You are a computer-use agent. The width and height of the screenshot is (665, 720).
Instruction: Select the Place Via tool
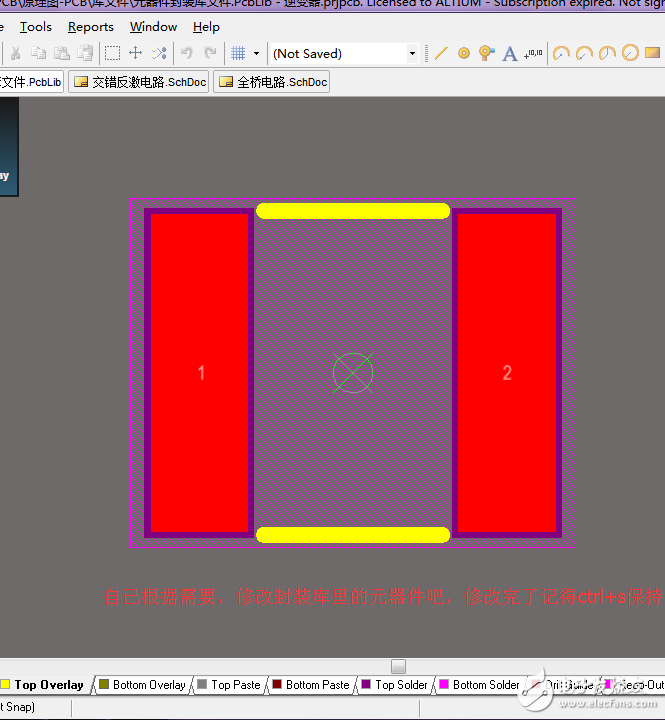click(486, 53)
